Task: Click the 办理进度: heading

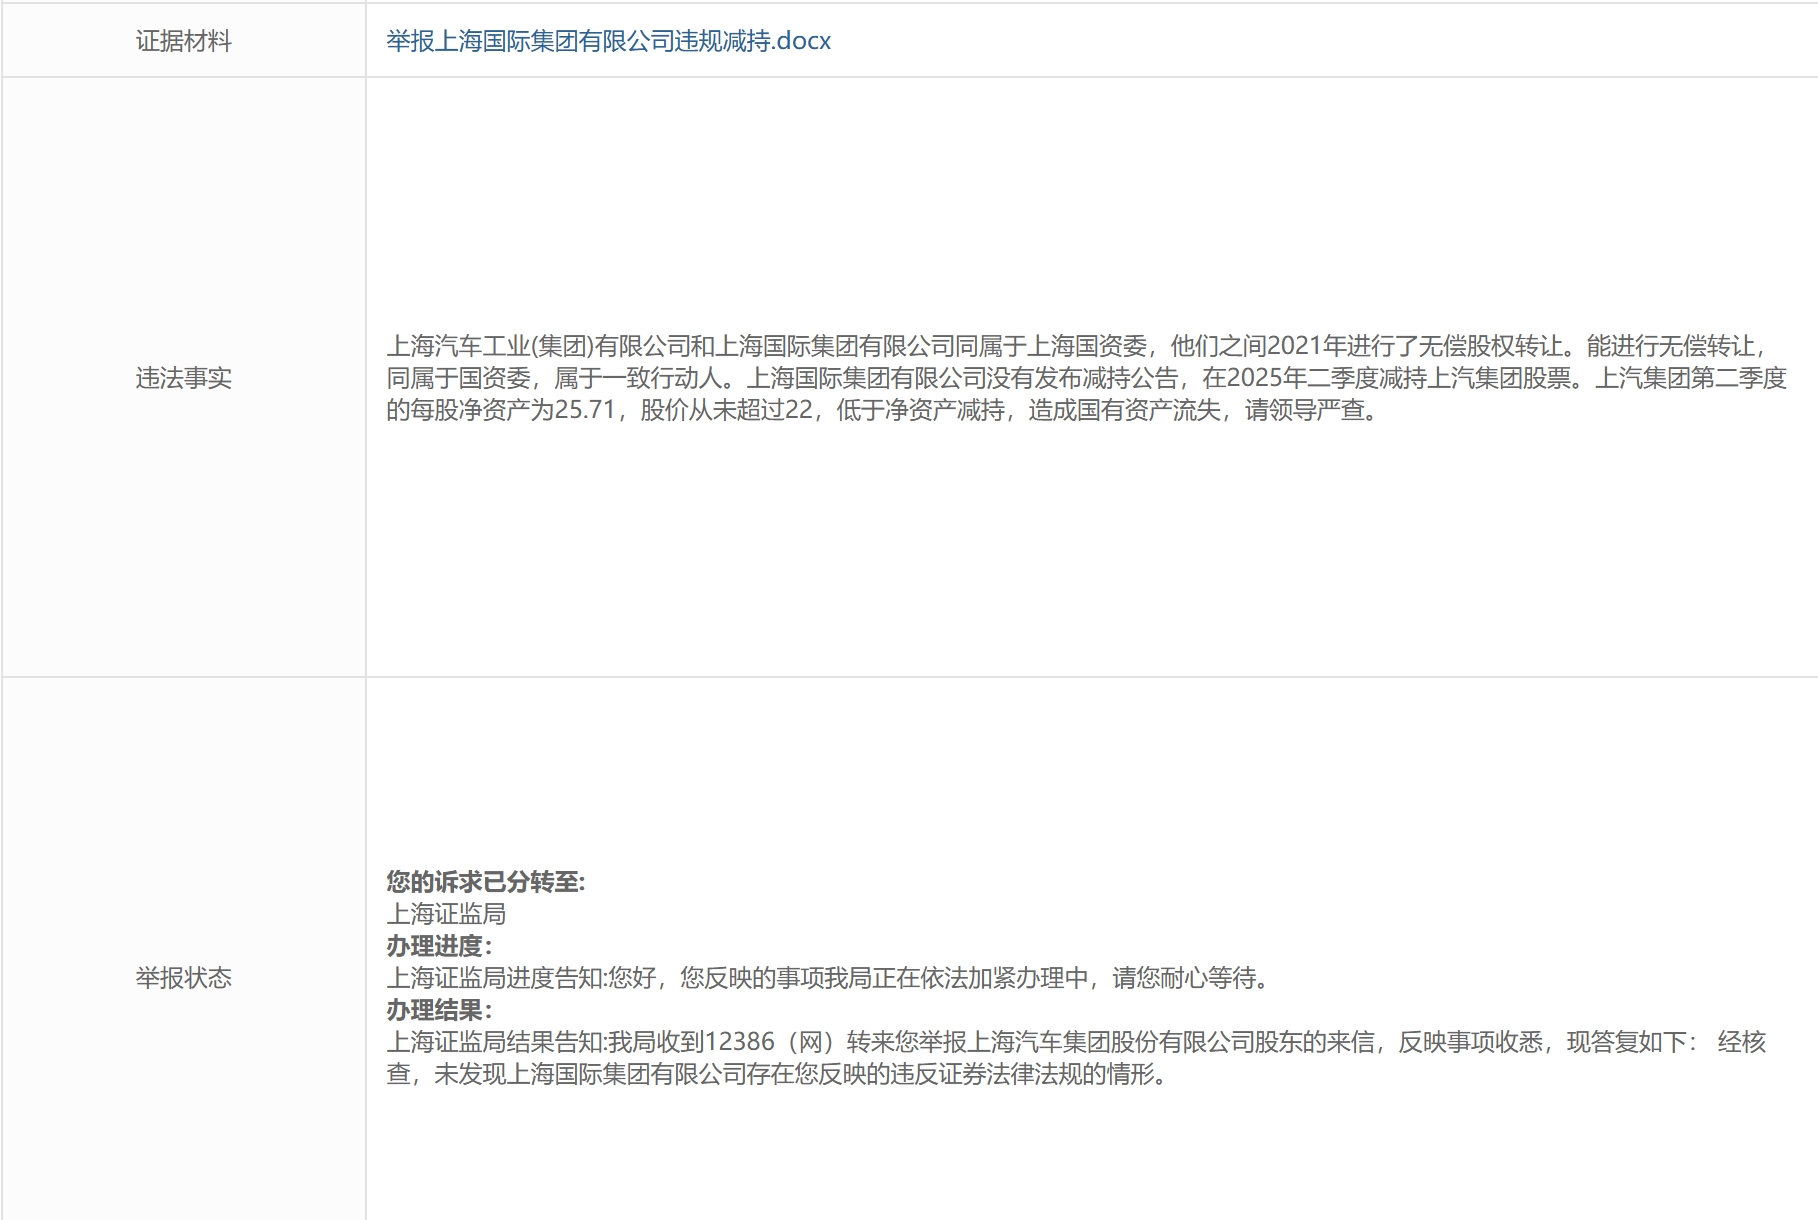Action: pos(439,946)
